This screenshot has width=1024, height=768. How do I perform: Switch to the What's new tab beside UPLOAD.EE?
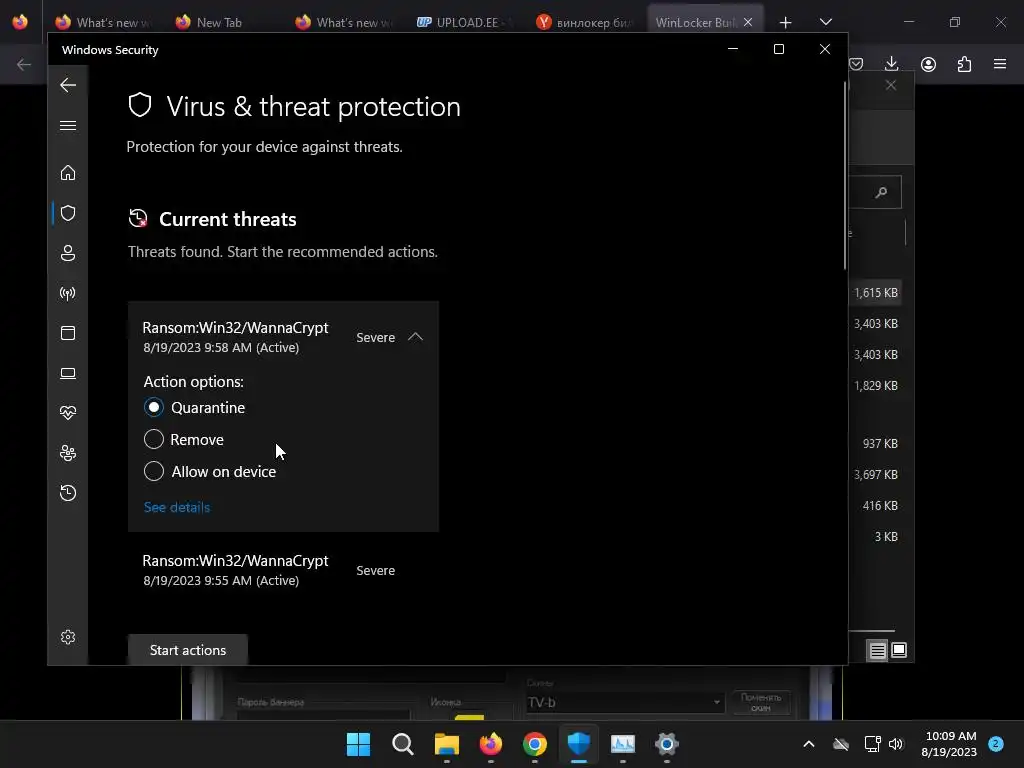tap(345, 22)
